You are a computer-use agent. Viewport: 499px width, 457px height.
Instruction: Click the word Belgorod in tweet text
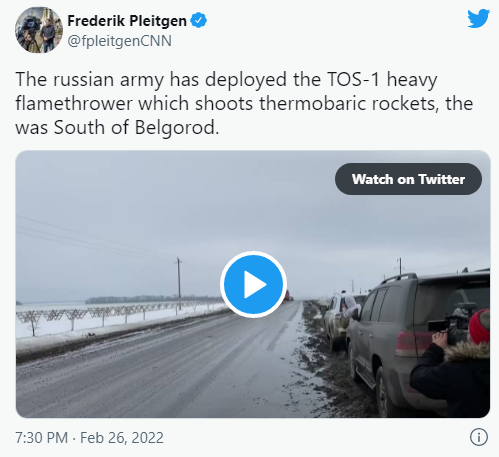[177, 127]
